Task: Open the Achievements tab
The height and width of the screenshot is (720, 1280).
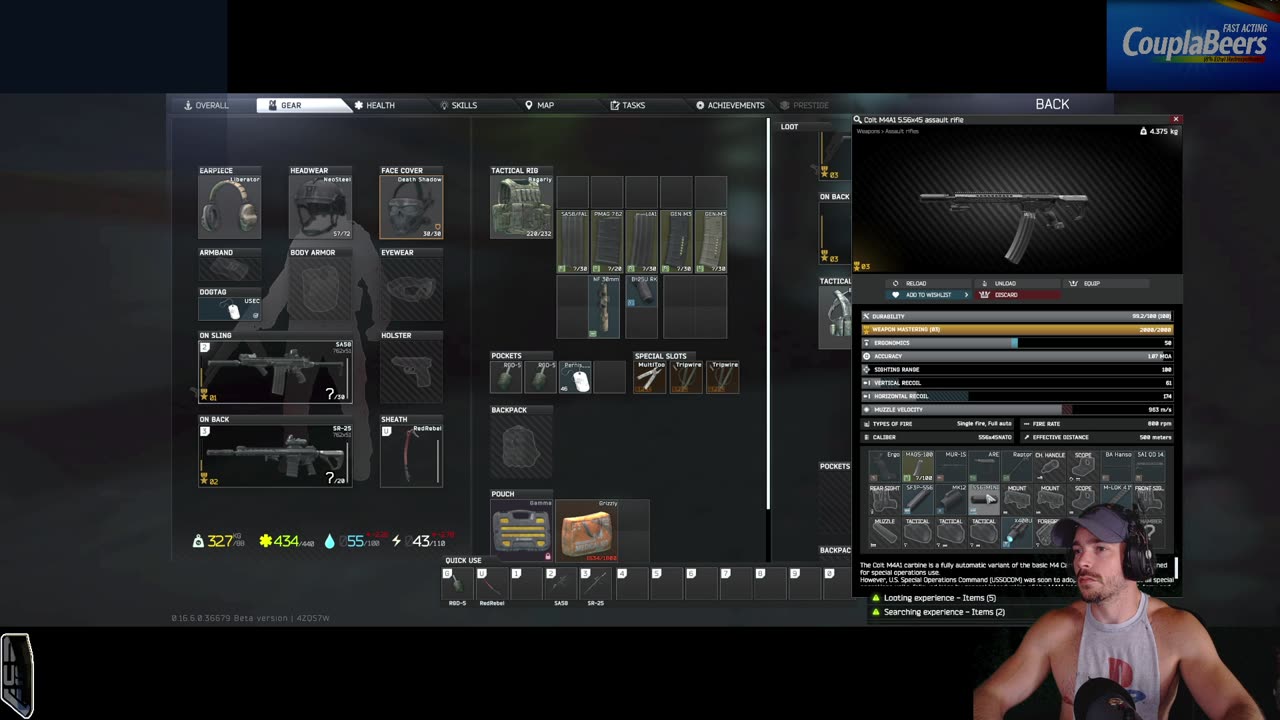Action: 730,105
